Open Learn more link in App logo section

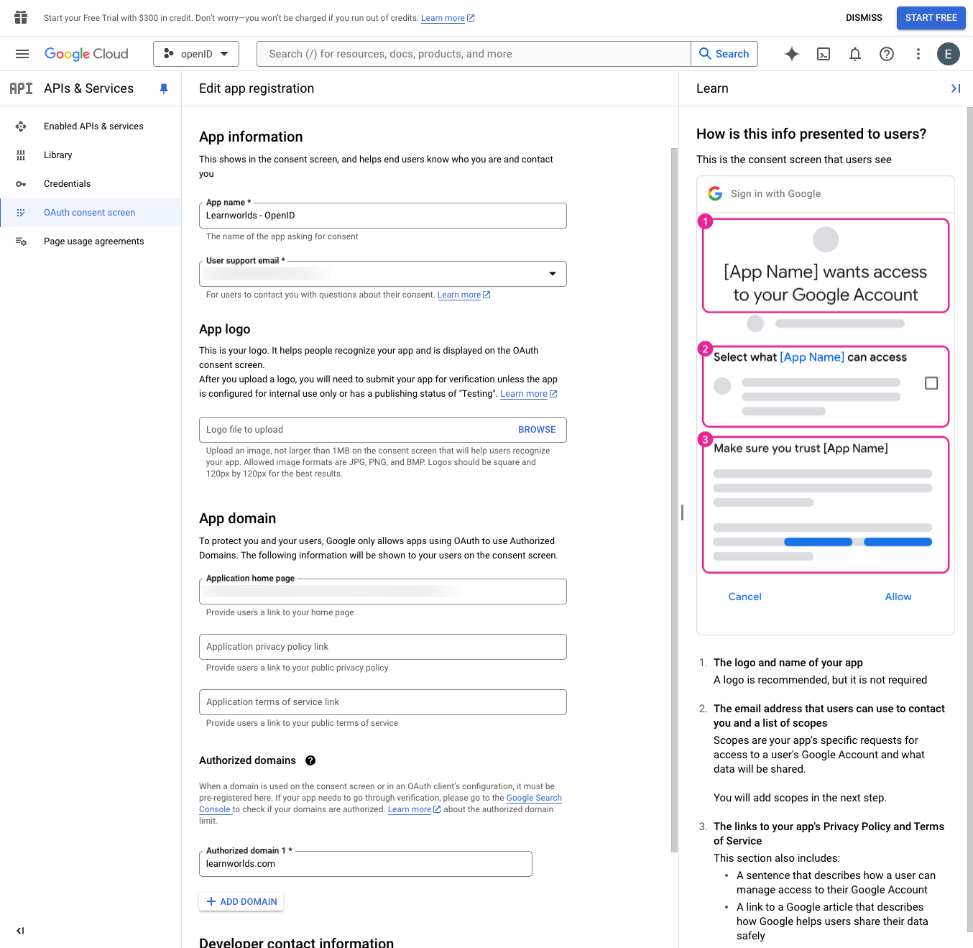(x=529, y=394)
